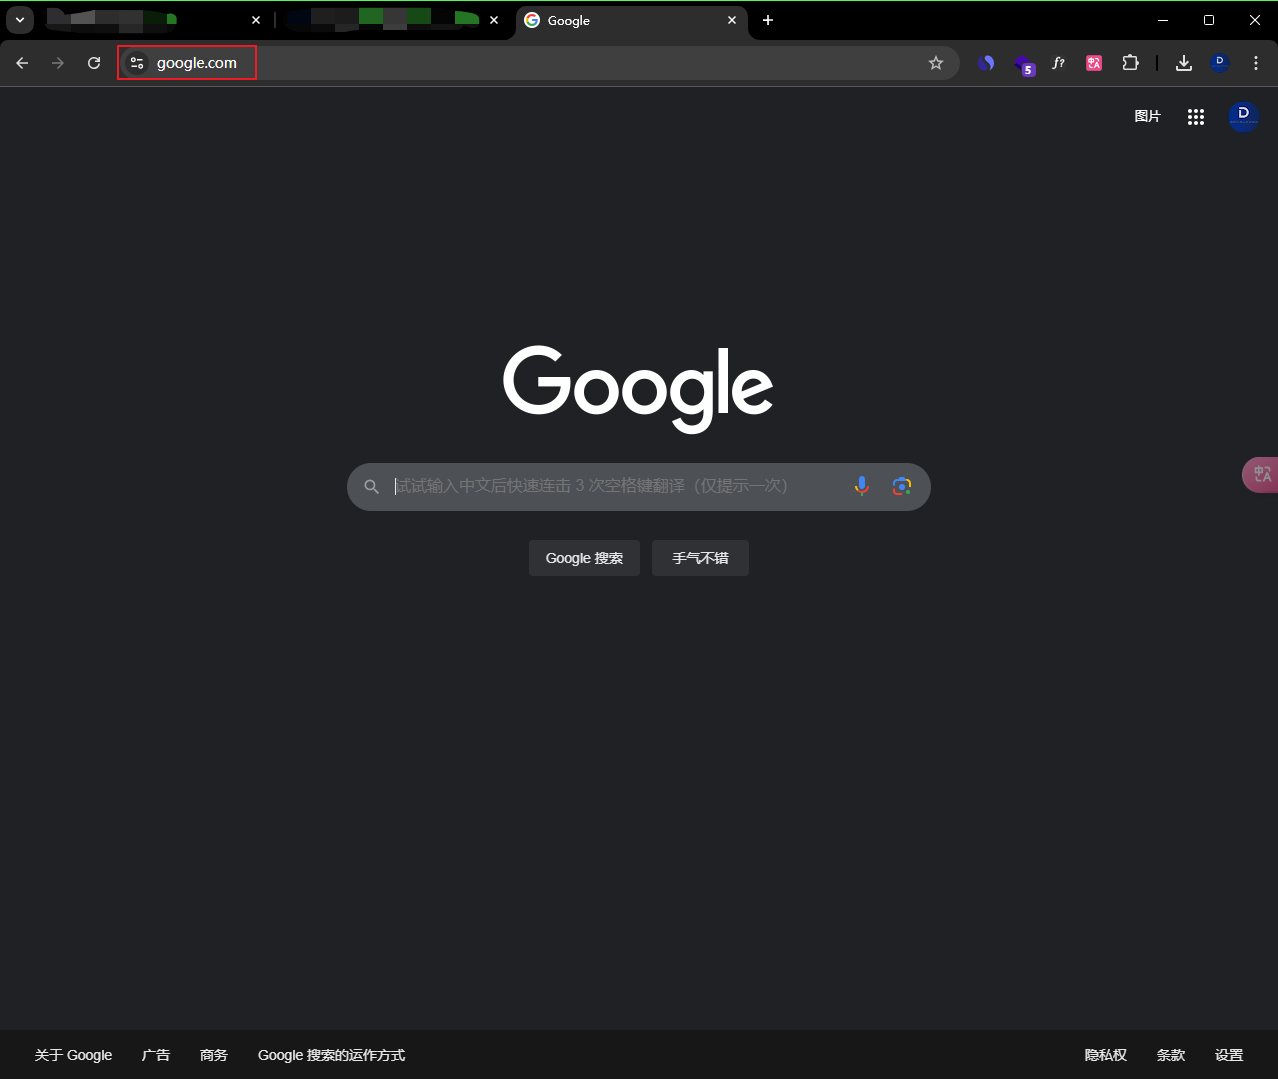Open the pink translate extension in toolbar
This screenshot has width=1278, height=1079.
tap(1094, 63)
